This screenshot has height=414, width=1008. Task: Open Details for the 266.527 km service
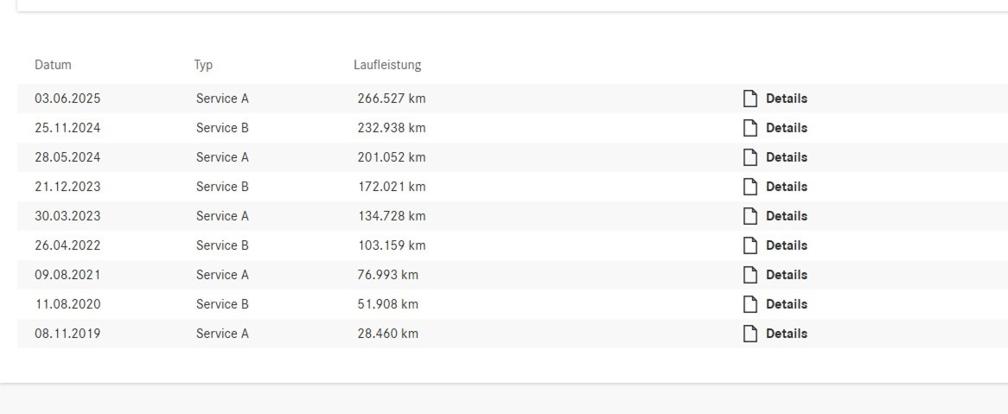pyautogui.click(x=786, y=99)
